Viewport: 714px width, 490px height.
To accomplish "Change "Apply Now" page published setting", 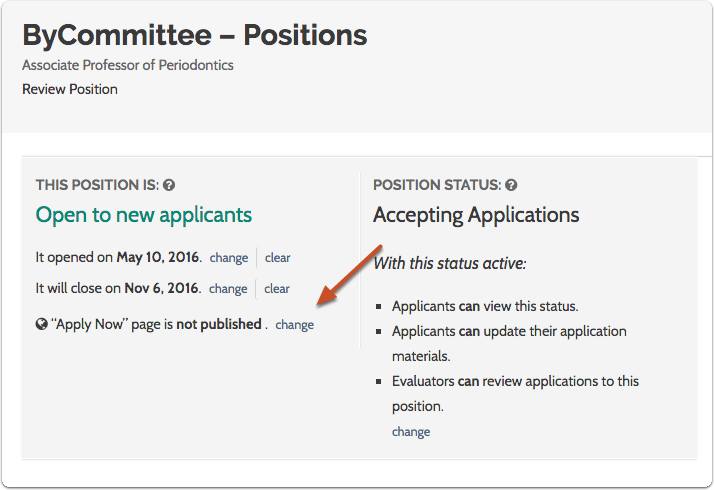I will tap(295, 325).
